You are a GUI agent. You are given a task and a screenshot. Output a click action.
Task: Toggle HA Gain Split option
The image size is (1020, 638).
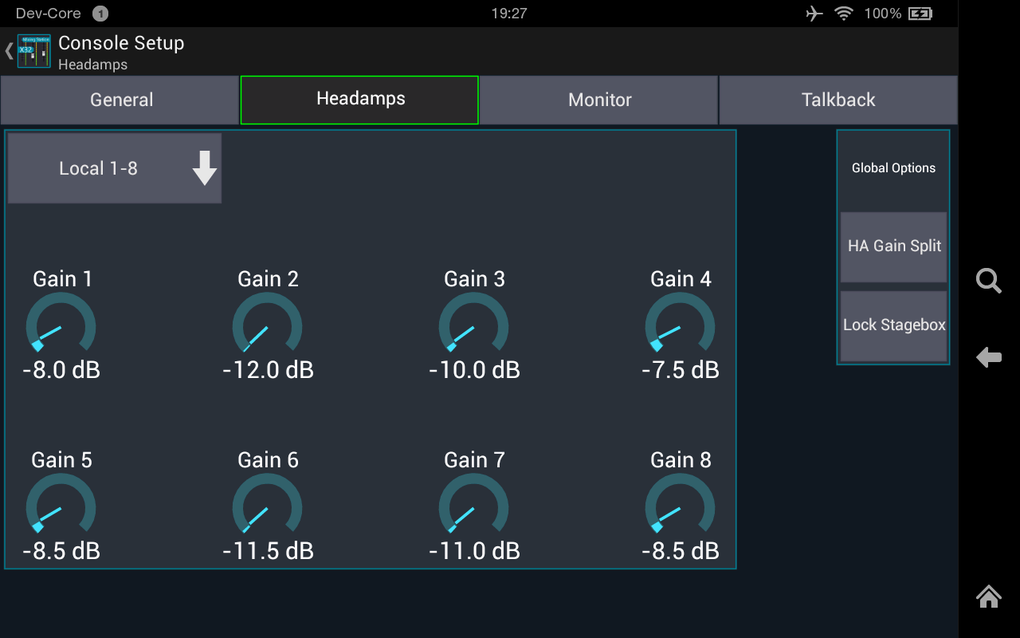(893, 247)
